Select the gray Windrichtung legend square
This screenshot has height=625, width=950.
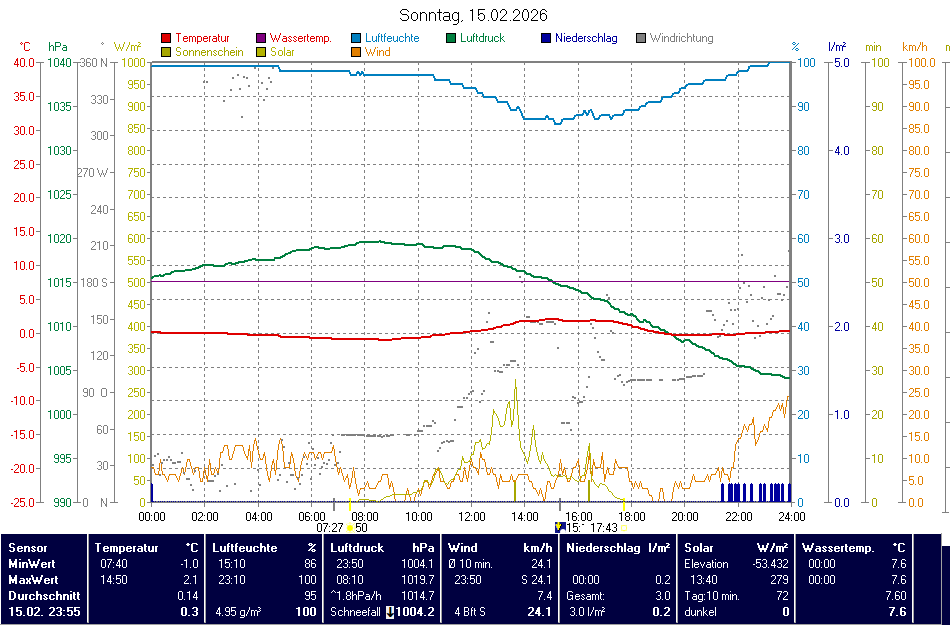641,38
